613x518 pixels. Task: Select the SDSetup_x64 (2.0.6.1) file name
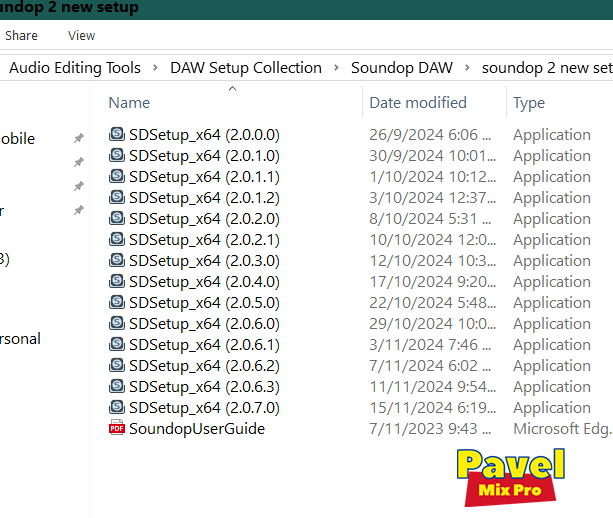[x=204, y=345]
